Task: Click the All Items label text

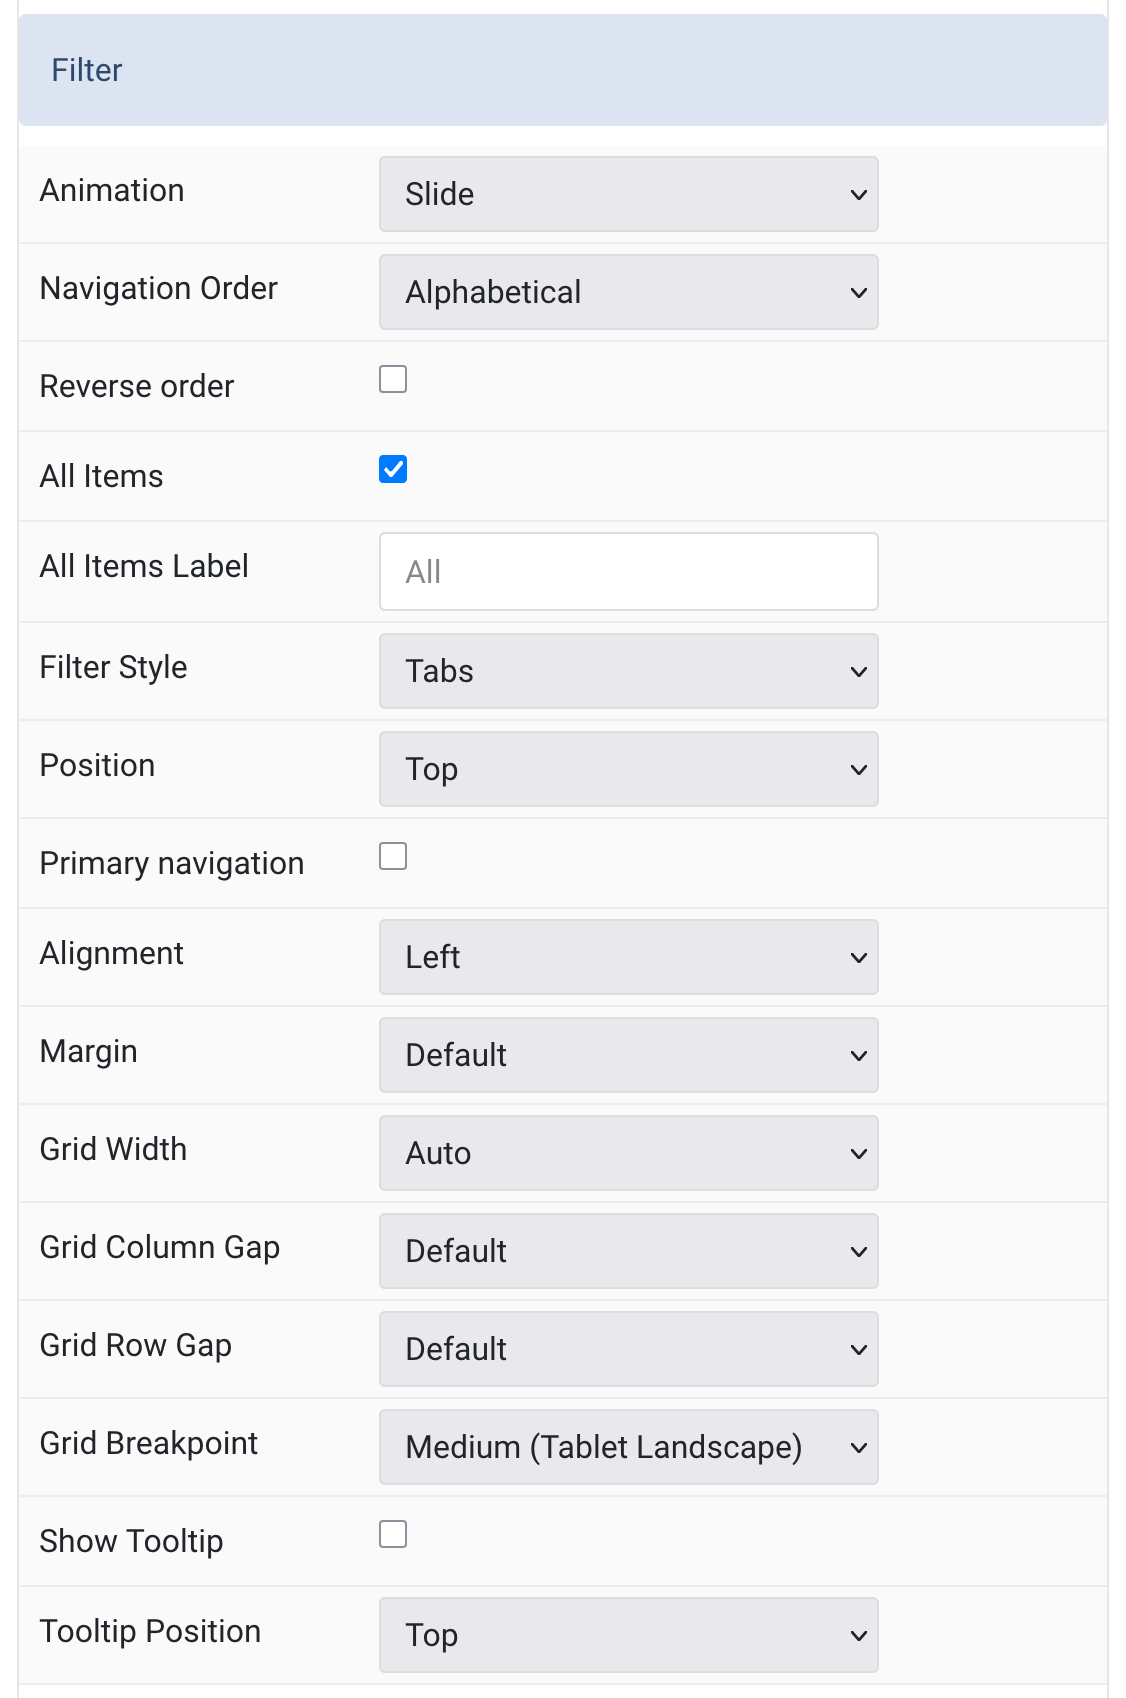Action: click(x=101, y=476)
